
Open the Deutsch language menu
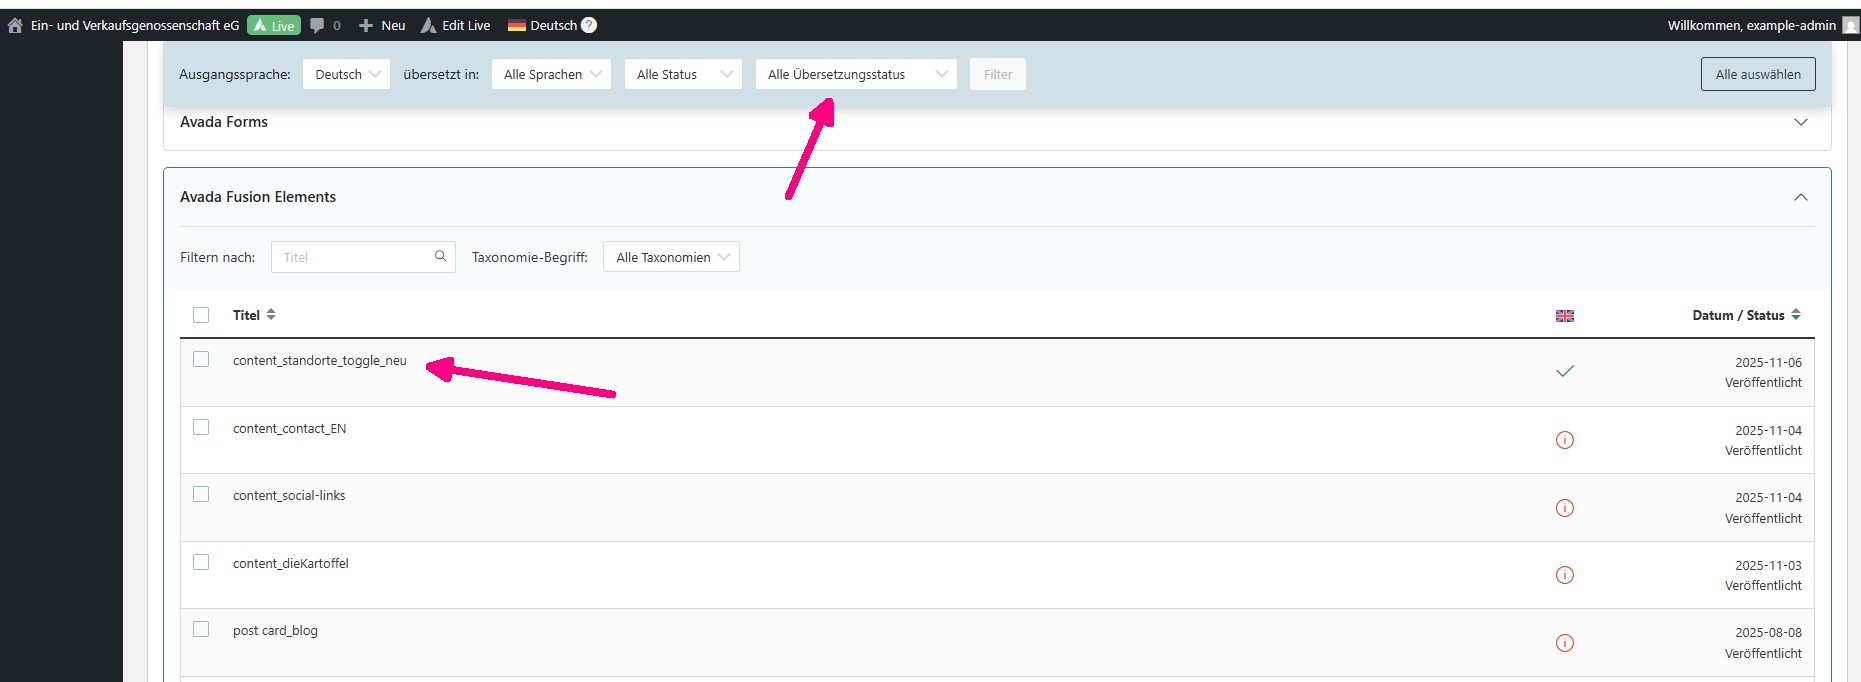(x=553, y=26)
